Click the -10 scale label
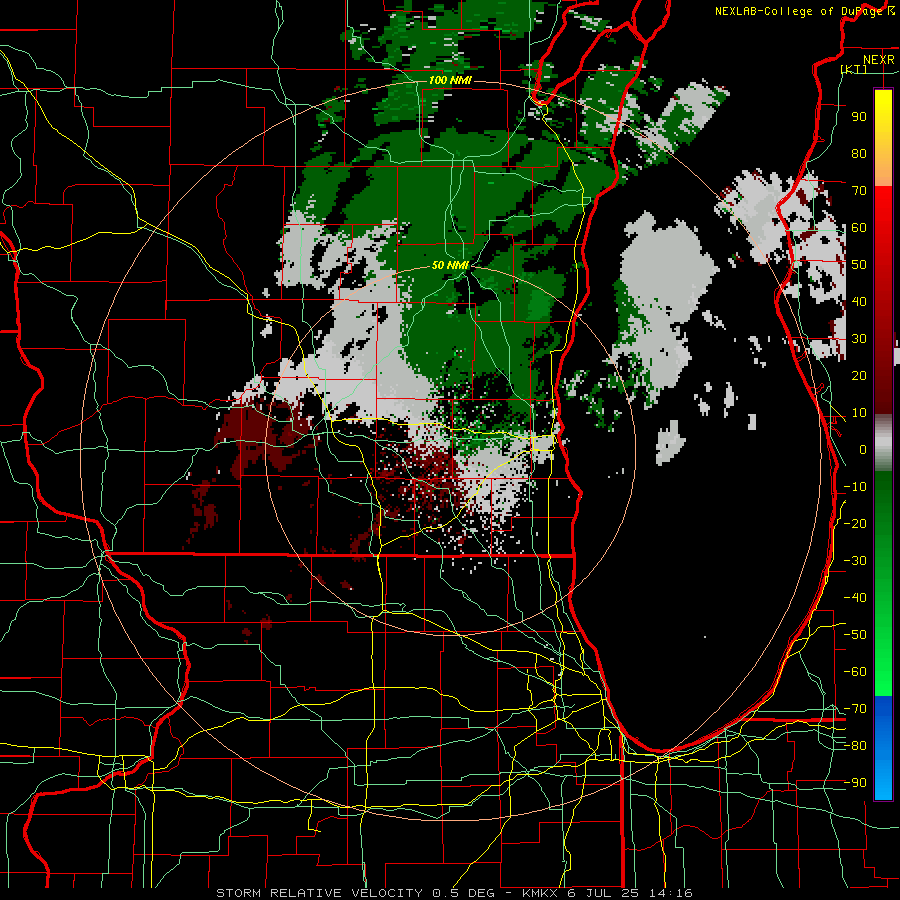This screenshot has height=900, width=900. tap(855, 487)
